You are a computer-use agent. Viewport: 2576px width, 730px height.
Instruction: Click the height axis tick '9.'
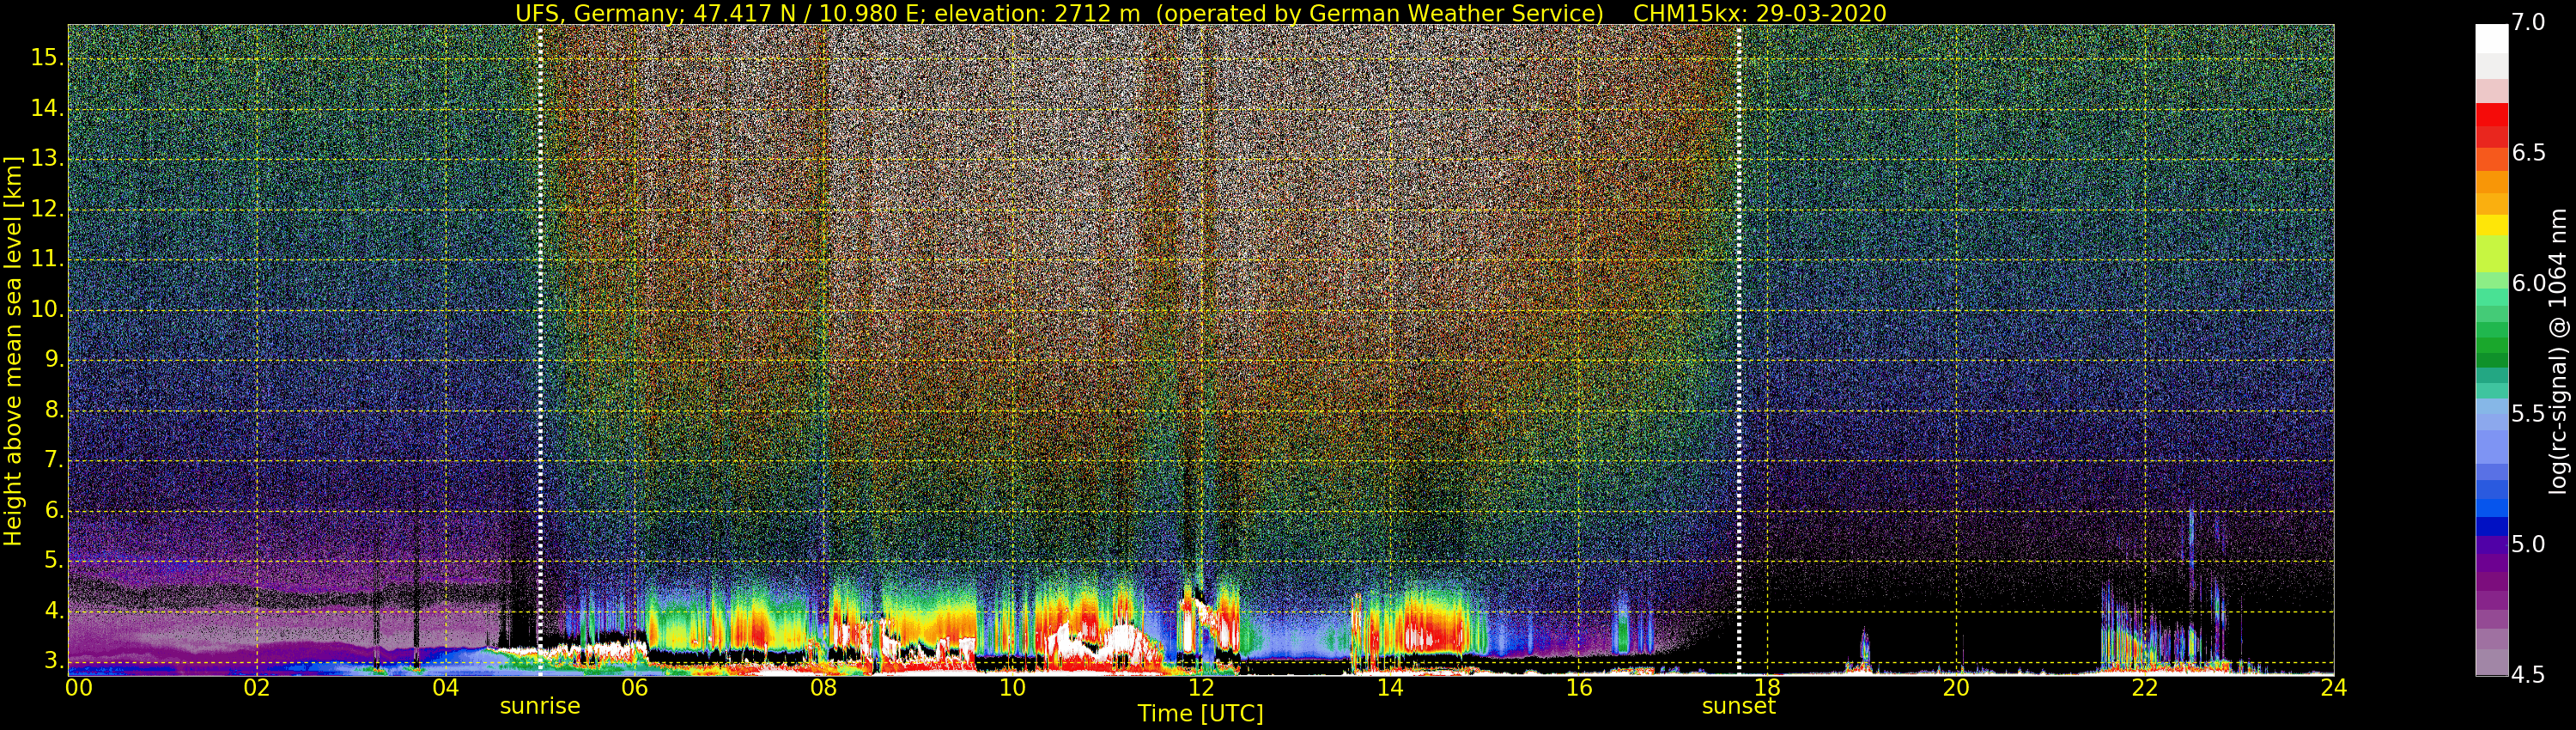(54, 359)
